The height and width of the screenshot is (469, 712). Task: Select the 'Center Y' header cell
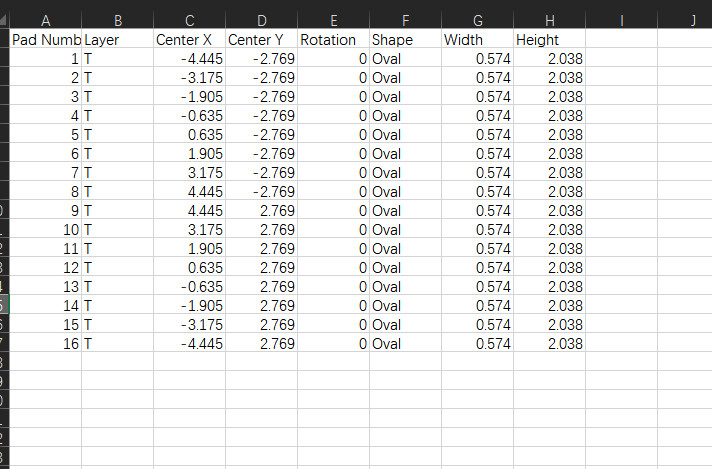click(261, 40)
